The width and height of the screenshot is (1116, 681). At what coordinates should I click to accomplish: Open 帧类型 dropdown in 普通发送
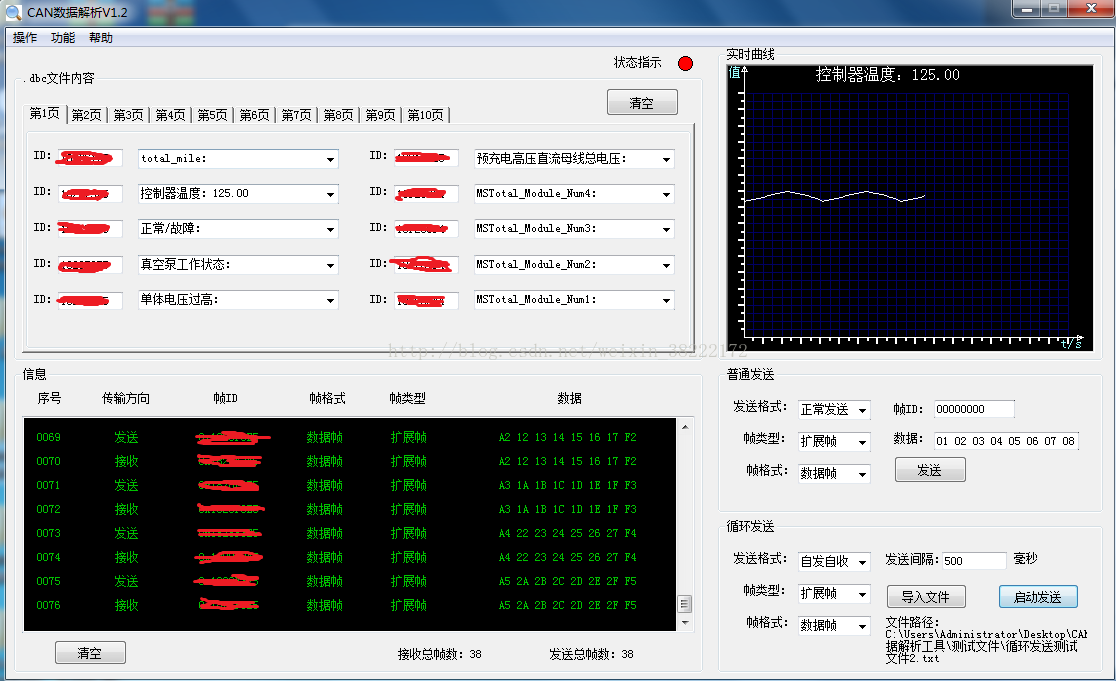(x=834, y=442)
